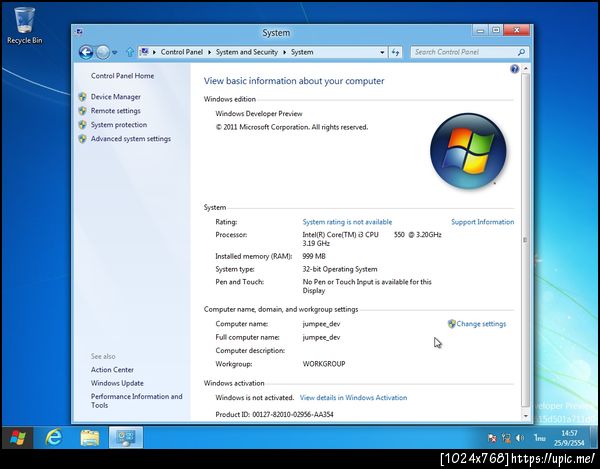This screenshot has height=469, width=600.
Task: Click the scroll up arrow of the System page
Action: [x=525, y=69]
